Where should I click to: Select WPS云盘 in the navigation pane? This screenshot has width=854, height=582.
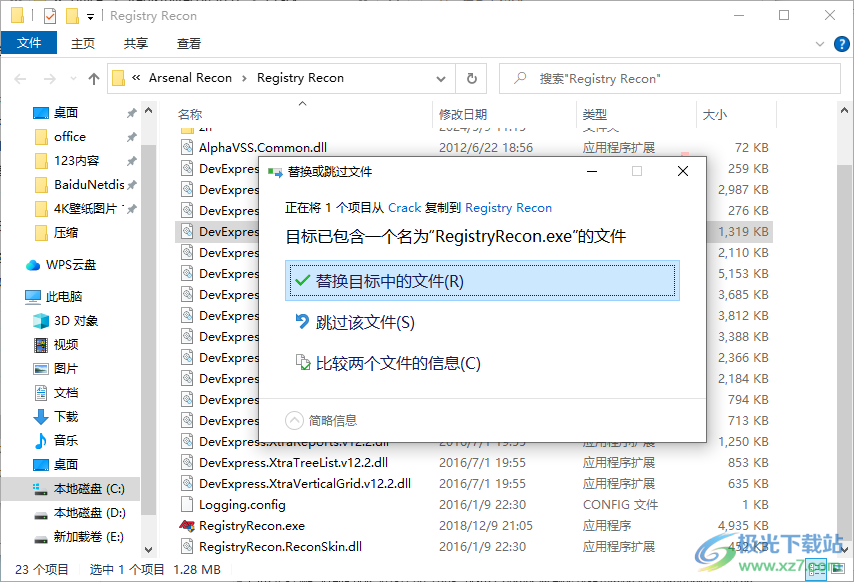70,264
